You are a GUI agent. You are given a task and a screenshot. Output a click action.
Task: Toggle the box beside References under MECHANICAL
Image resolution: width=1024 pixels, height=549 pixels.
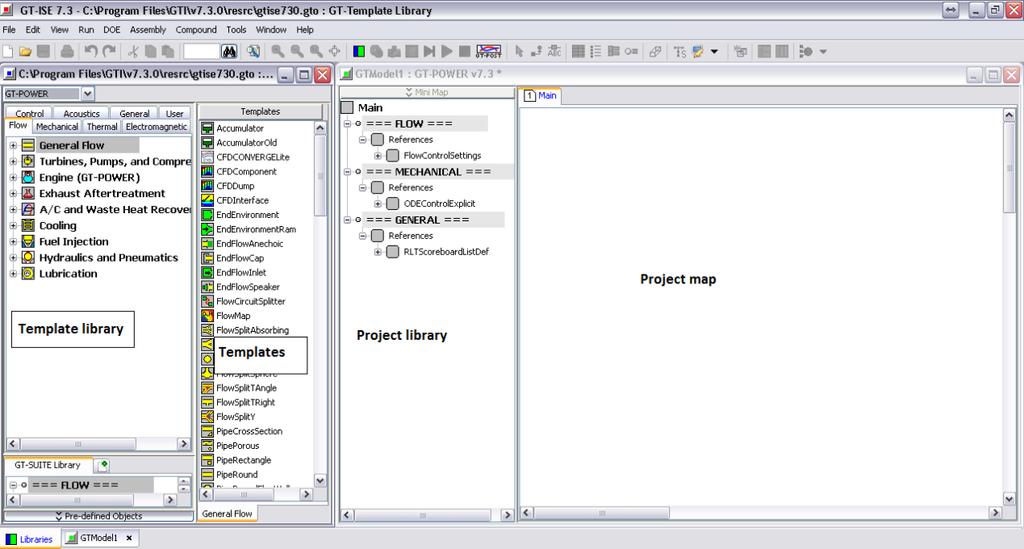coord(377,187)
